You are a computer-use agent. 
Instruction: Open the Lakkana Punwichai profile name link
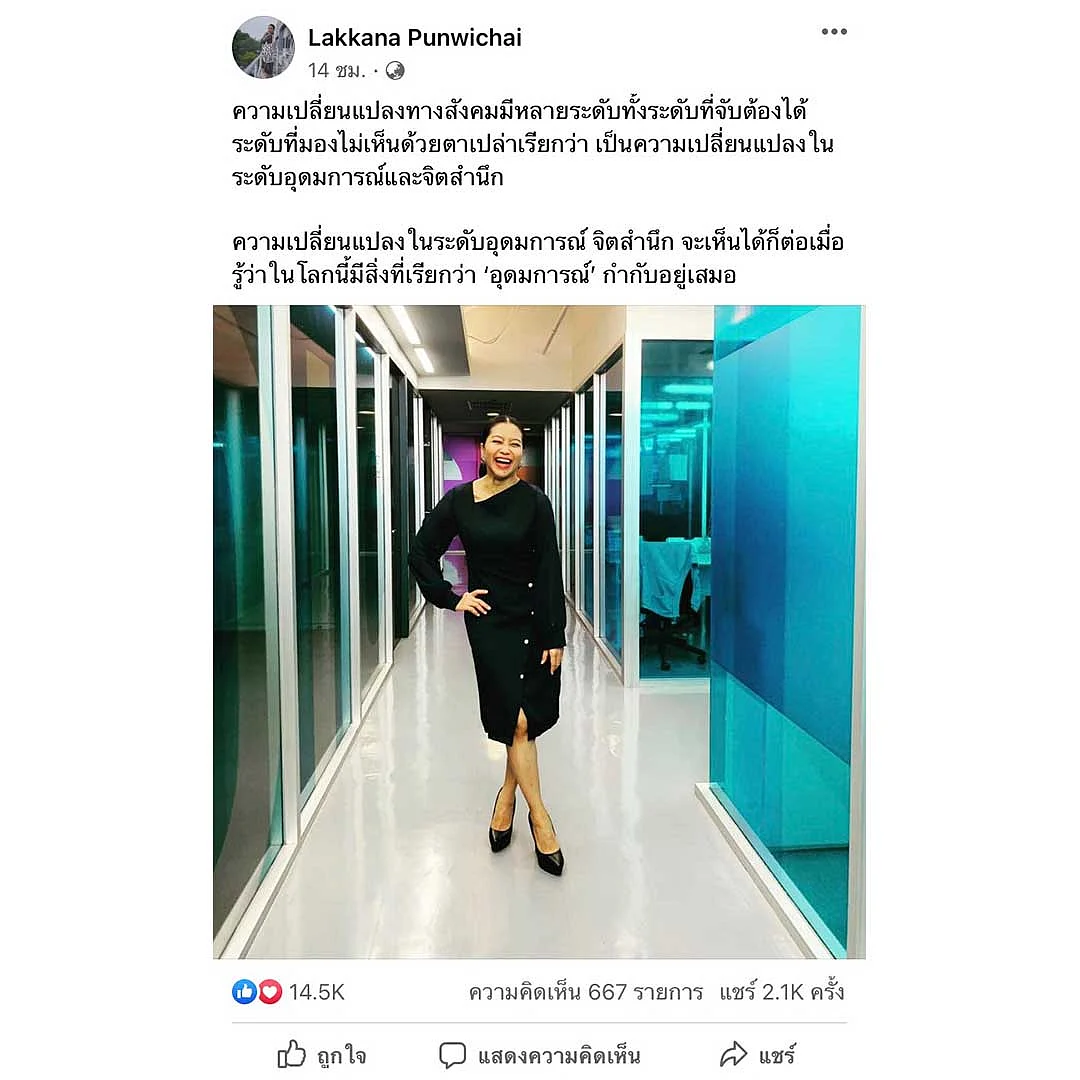(415, 38)
